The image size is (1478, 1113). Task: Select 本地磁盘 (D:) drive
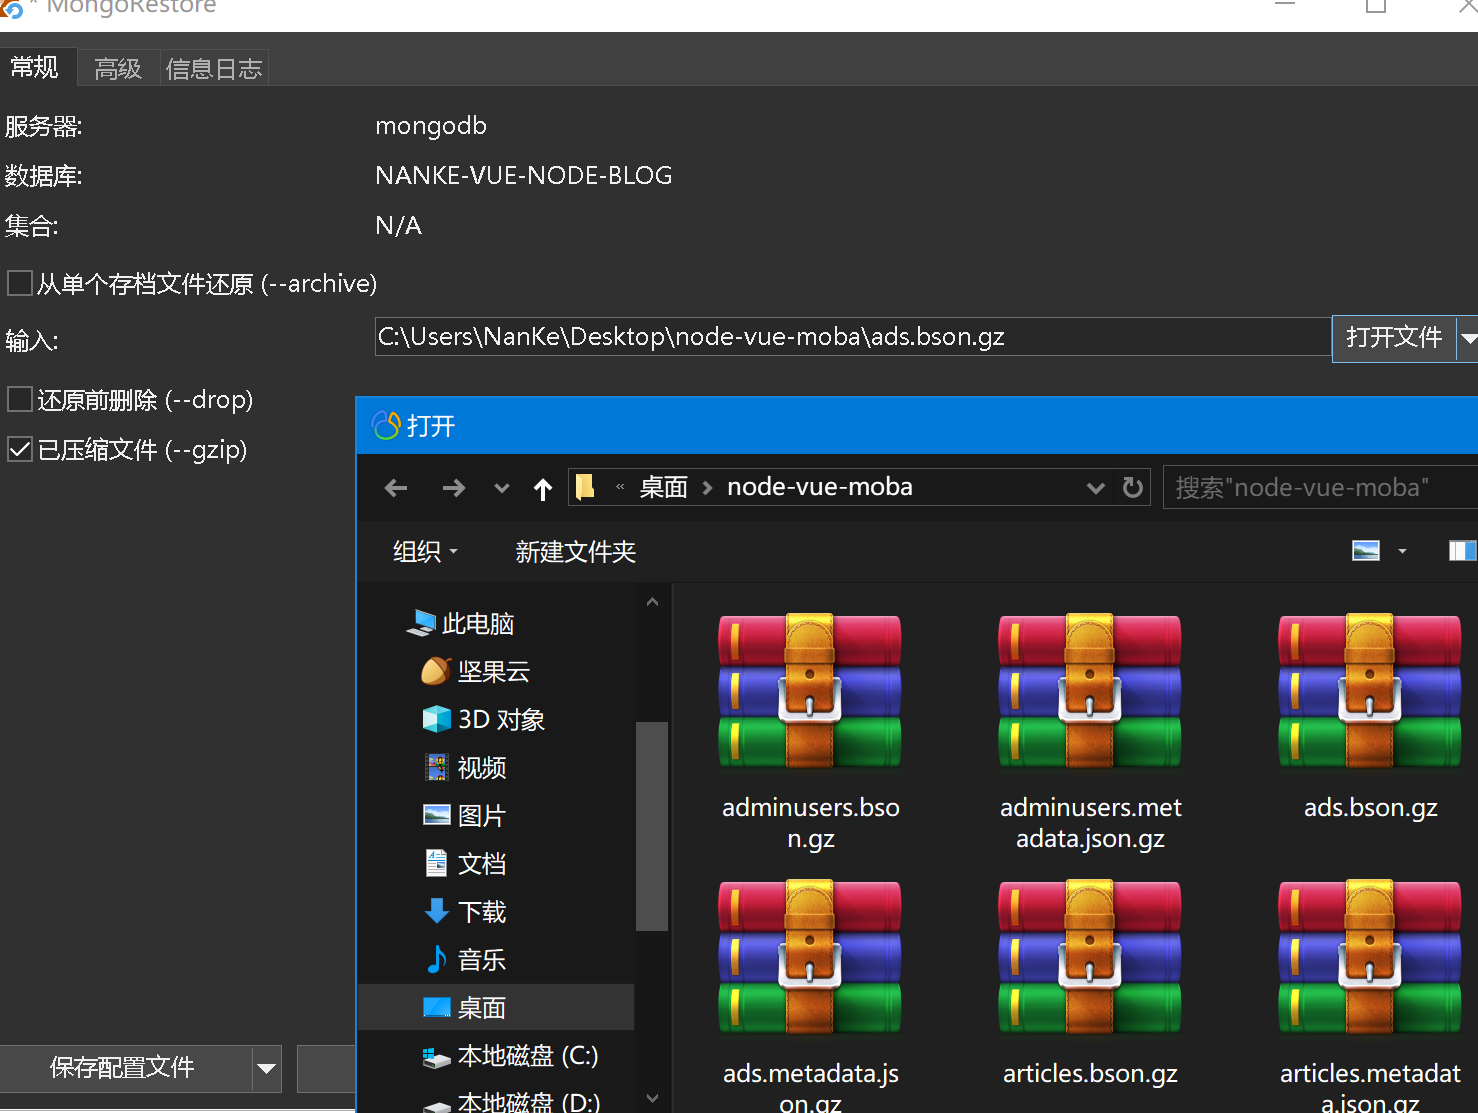[x=510, y=1102]
